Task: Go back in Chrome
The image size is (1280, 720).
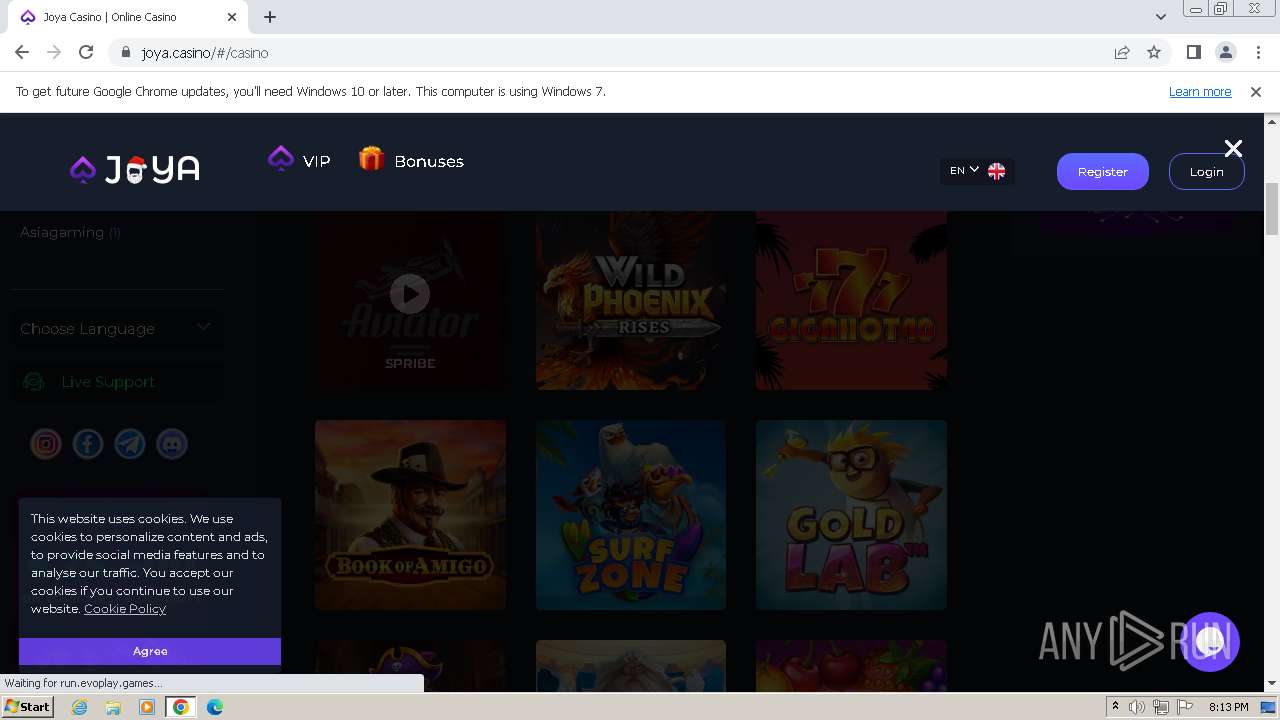Action: [22, 53]
